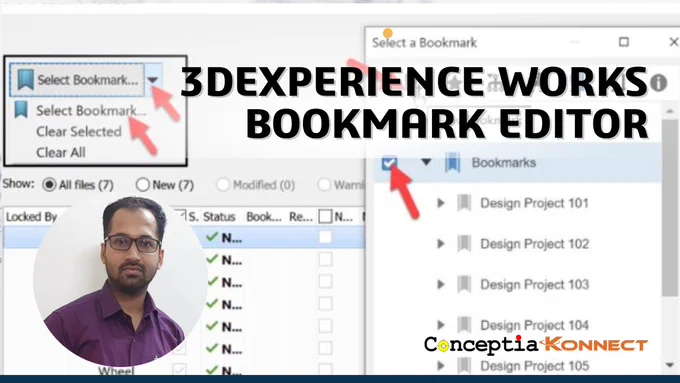Select the Design Project 103 bookmark
The width and height of the screenshot is (680, 383).
pos(534,285)
